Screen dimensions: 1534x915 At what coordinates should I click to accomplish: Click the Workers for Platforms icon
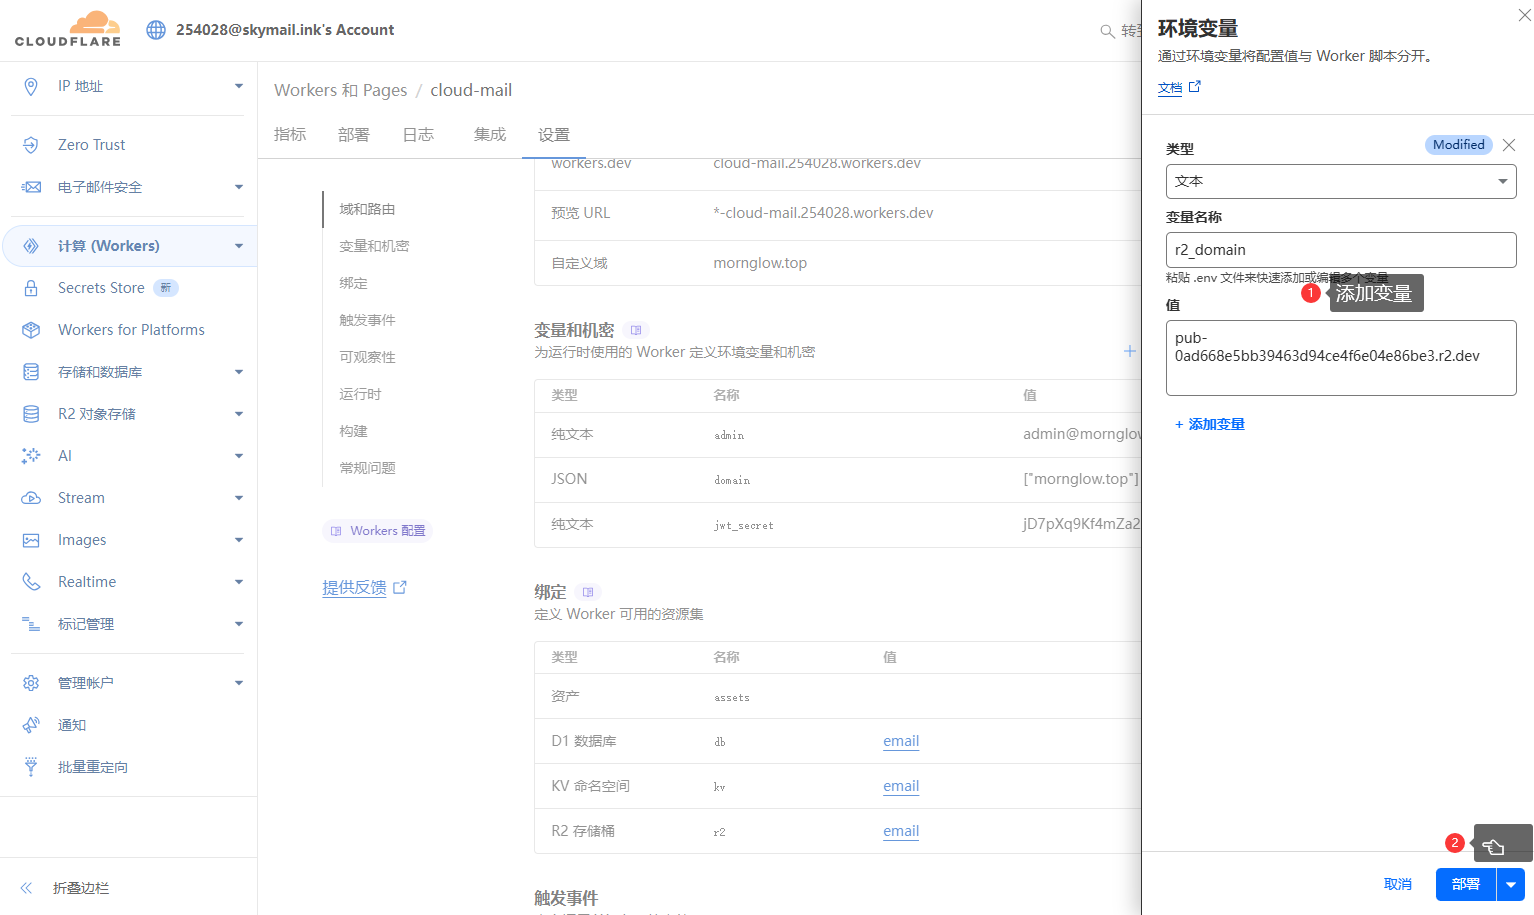pyautogui.click(x=31, y=330)
